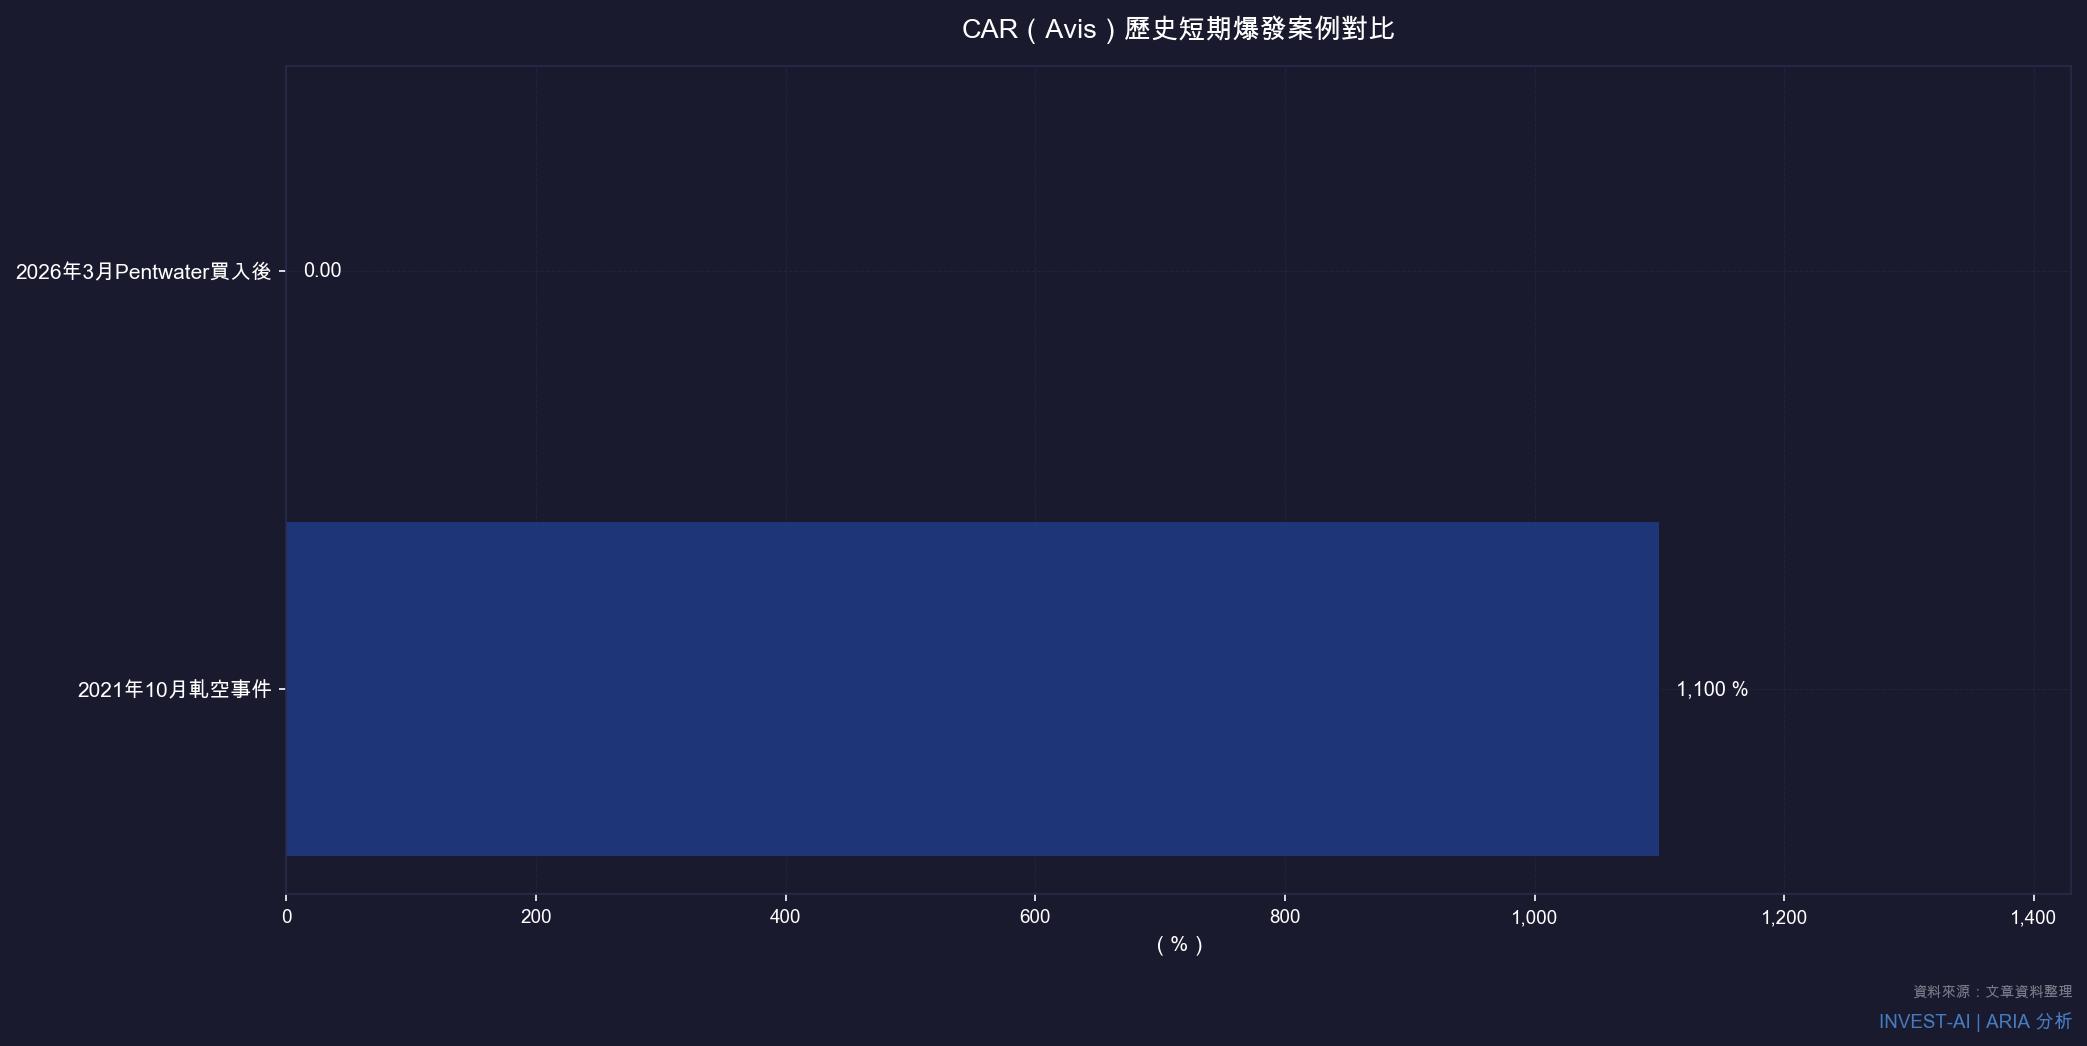Click the right edge of the blue bar
The image size is (2087, 1046).
pos(1658,686)
